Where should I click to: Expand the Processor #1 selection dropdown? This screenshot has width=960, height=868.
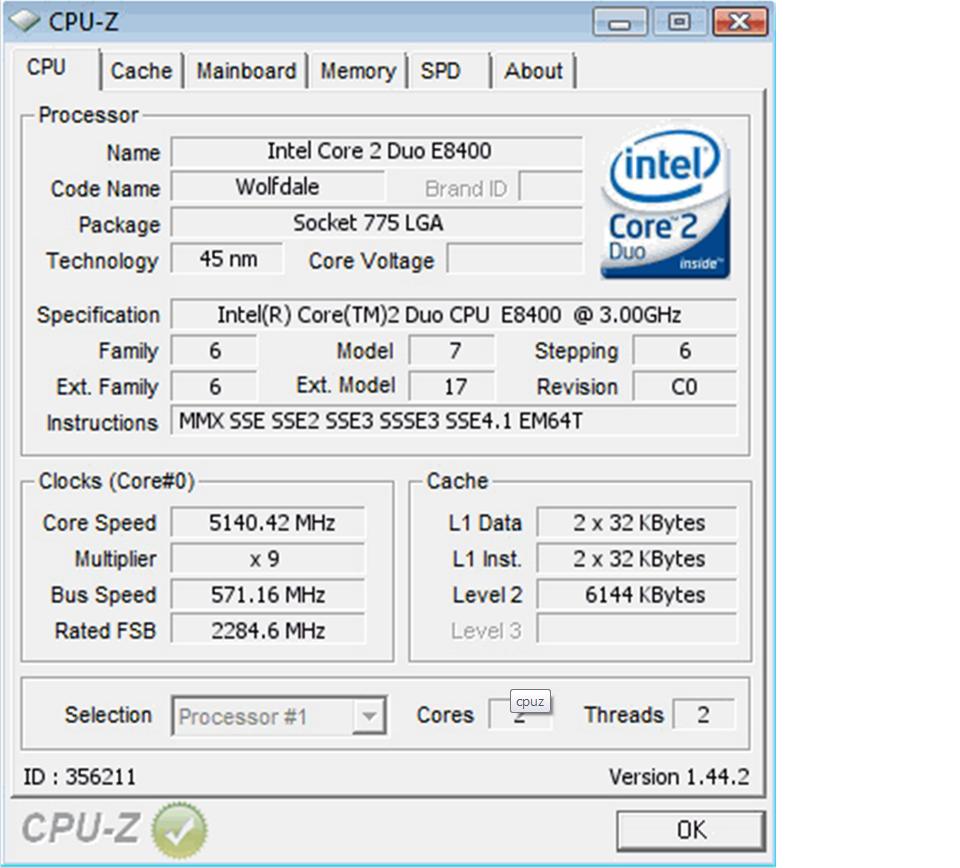(x=369, y=716)
